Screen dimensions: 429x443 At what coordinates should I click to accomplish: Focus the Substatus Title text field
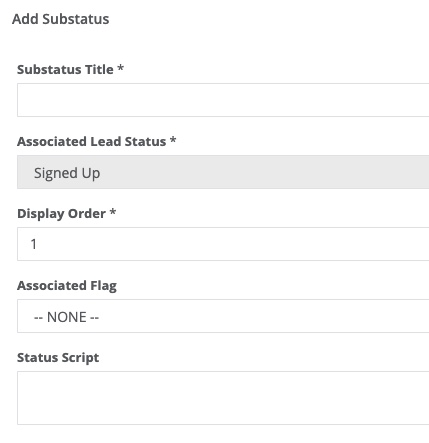click(x=223, y=100)
